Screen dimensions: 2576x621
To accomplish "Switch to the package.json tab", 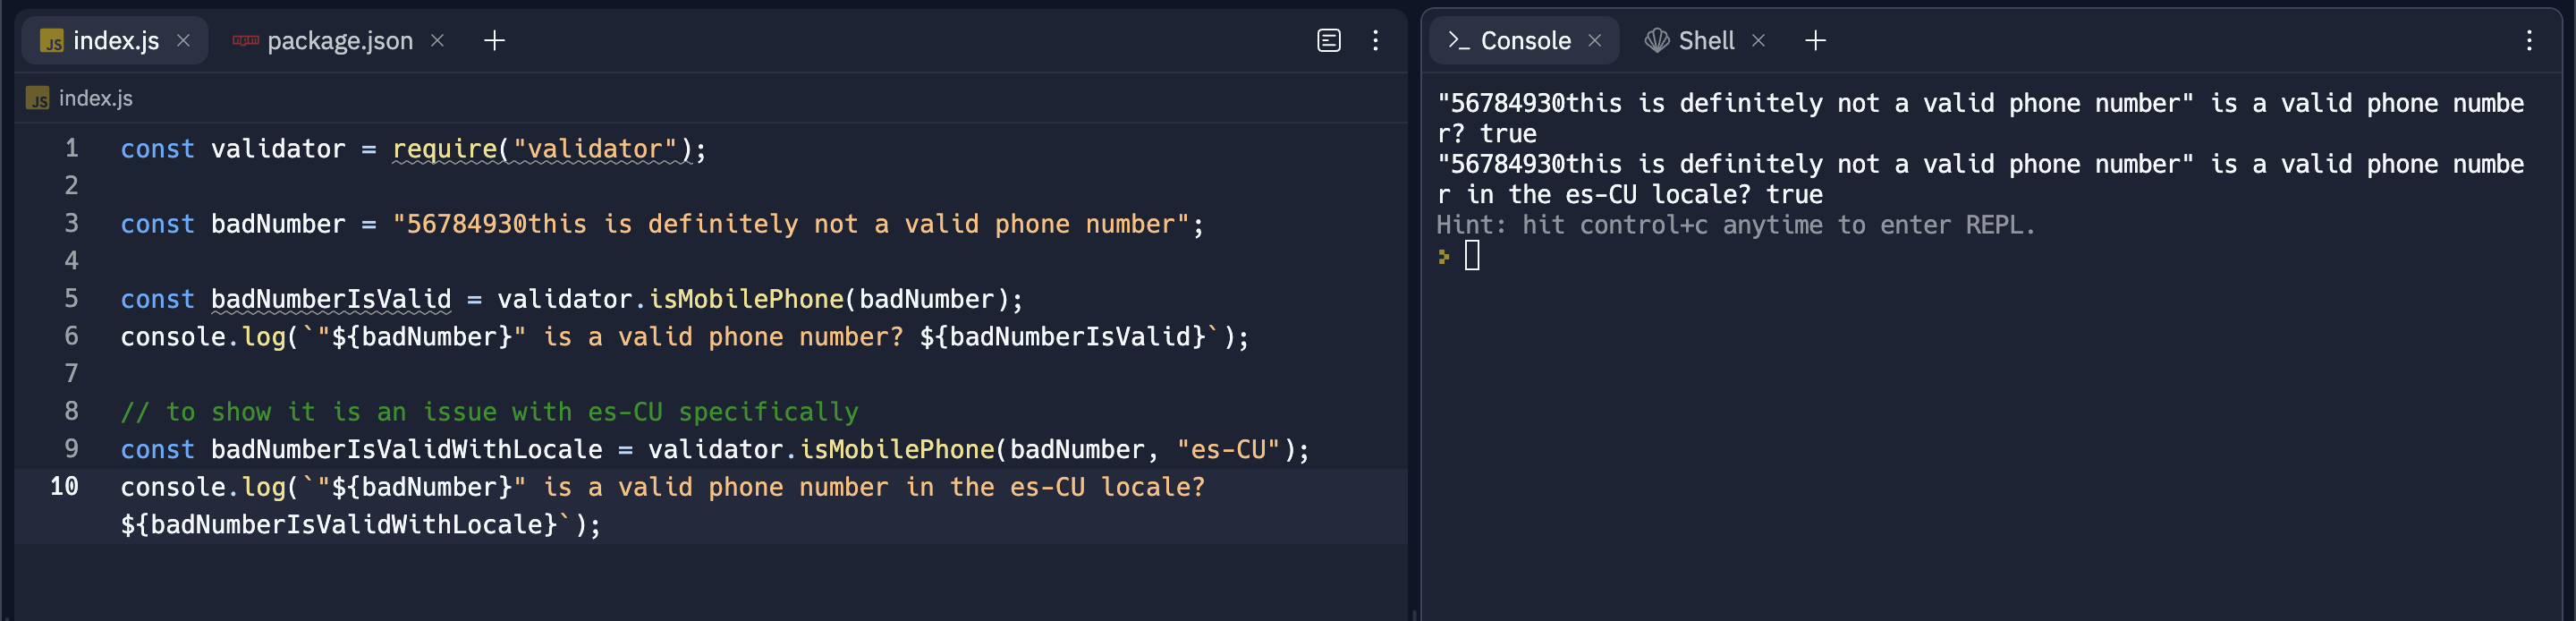I will coord(339,41).
